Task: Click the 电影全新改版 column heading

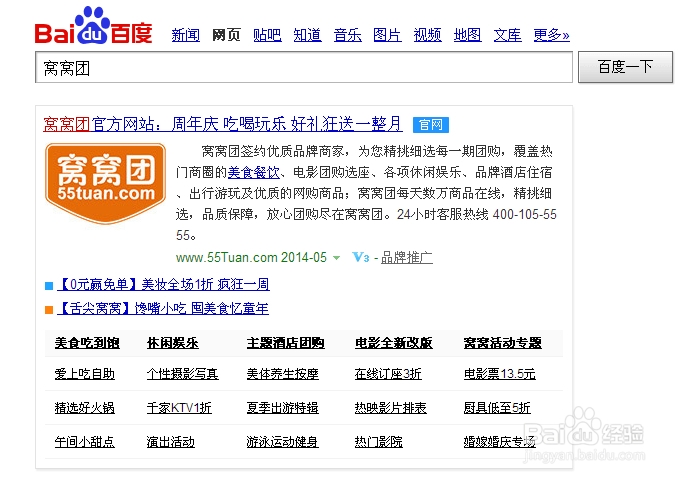Action: click(x=393, y=343)
